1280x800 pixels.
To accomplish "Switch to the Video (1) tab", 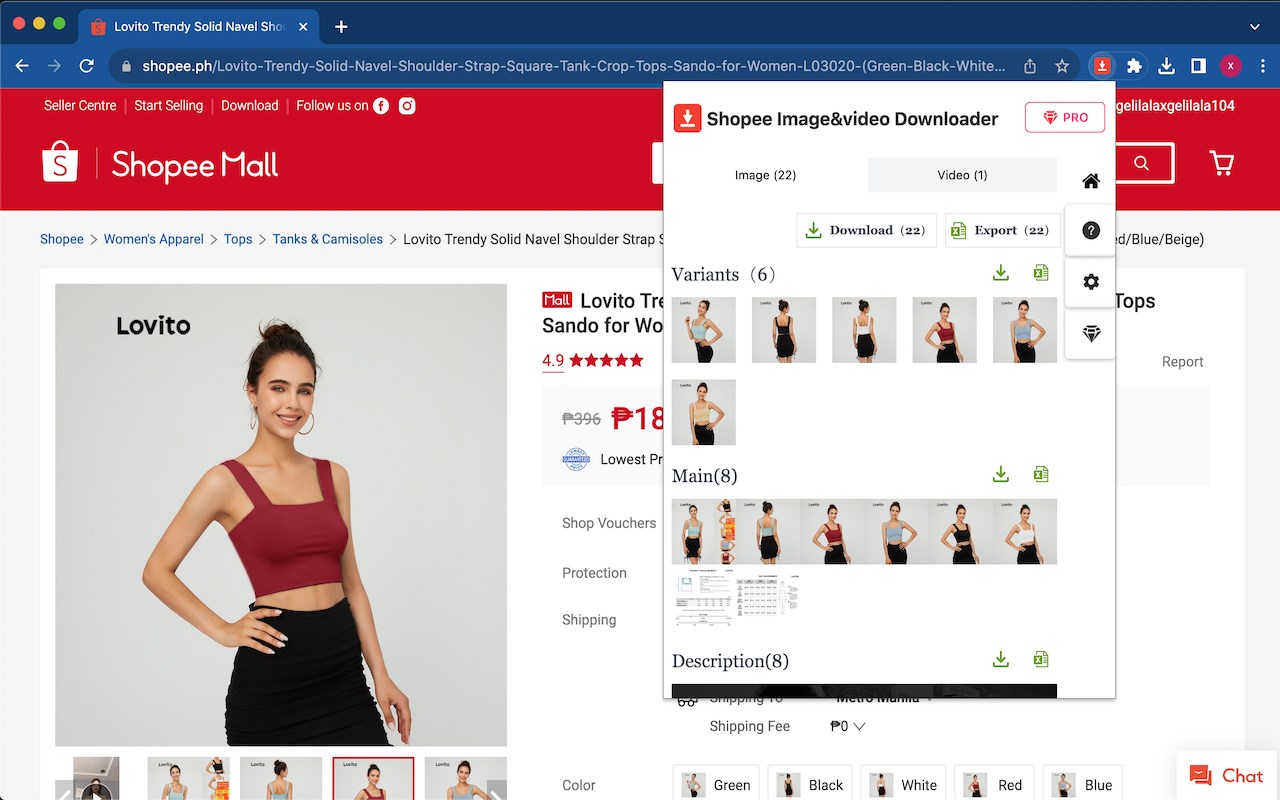I will pos(962,175).
